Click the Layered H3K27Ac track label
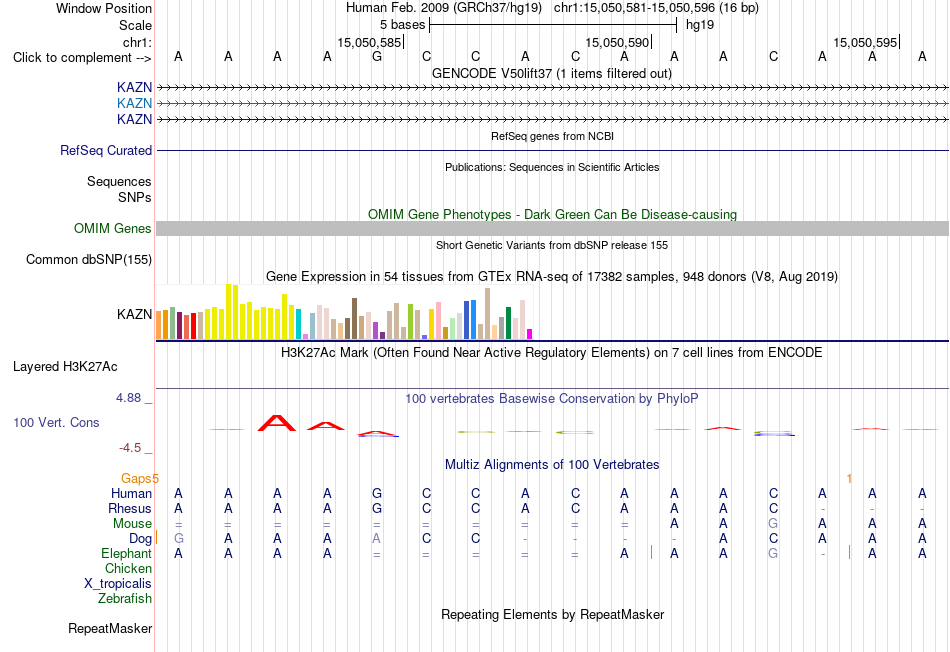Screen dimensions: 950x652 point(65,367)
